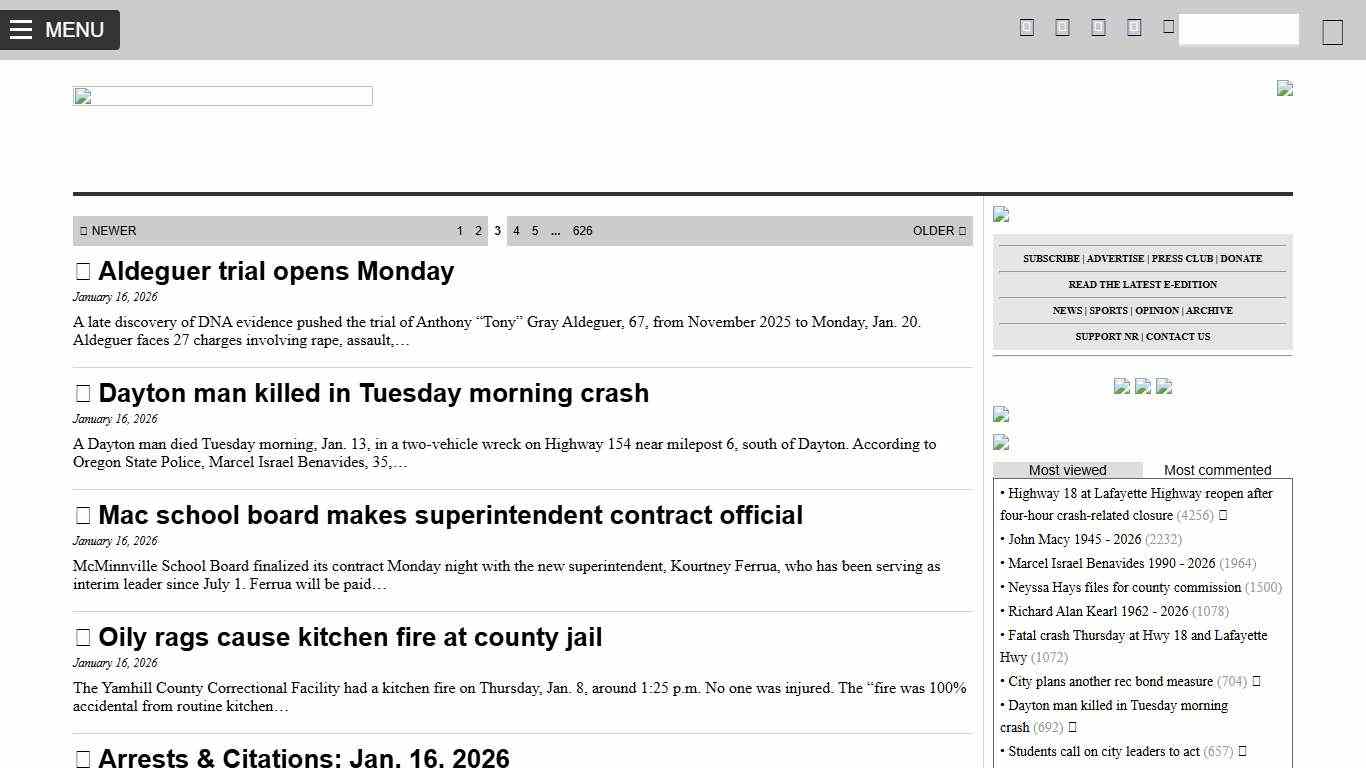Select the Most viewed tab

click(1068, 470)
